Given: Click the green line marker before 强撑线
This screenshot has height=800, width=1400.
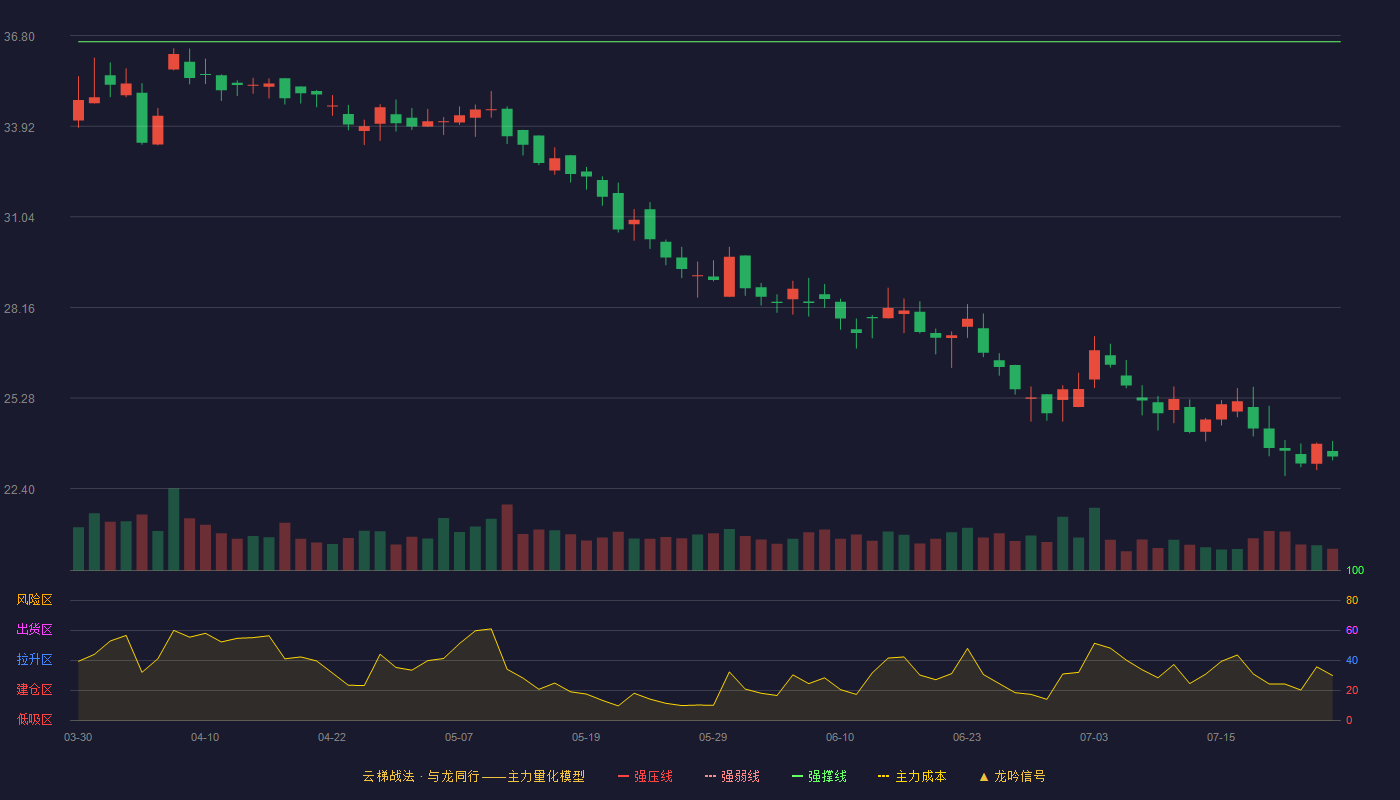Looking at the screenshot, I should (797, 776).
